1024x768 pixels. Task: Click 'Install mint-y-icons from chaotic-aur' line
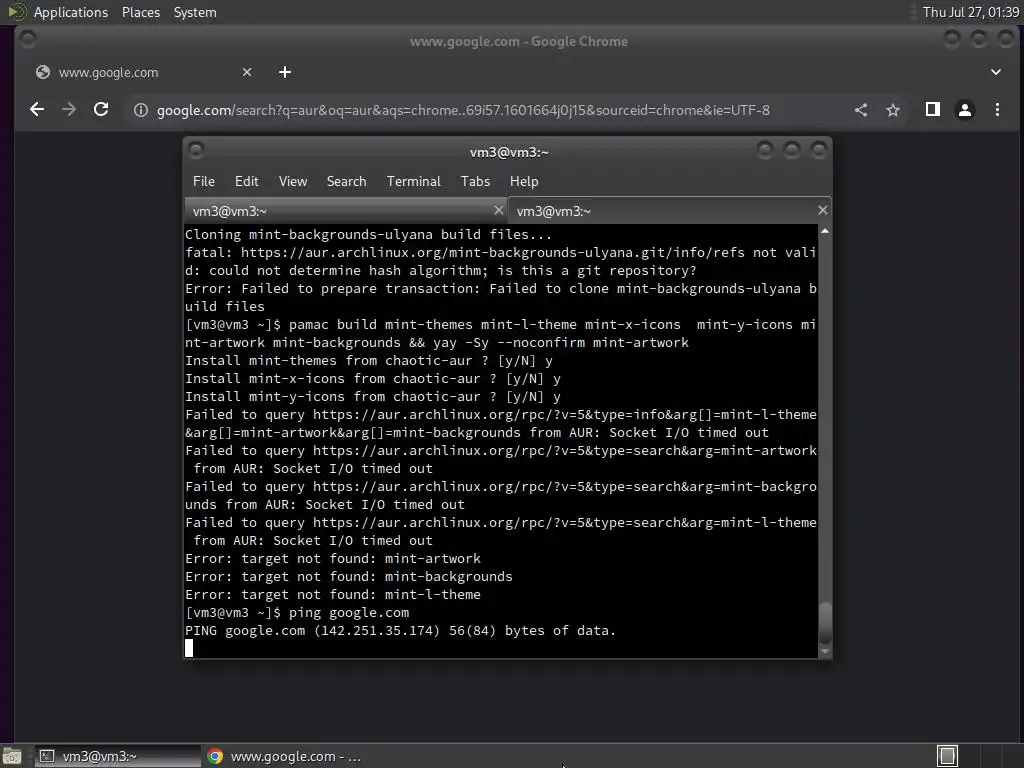pos(373,396)
